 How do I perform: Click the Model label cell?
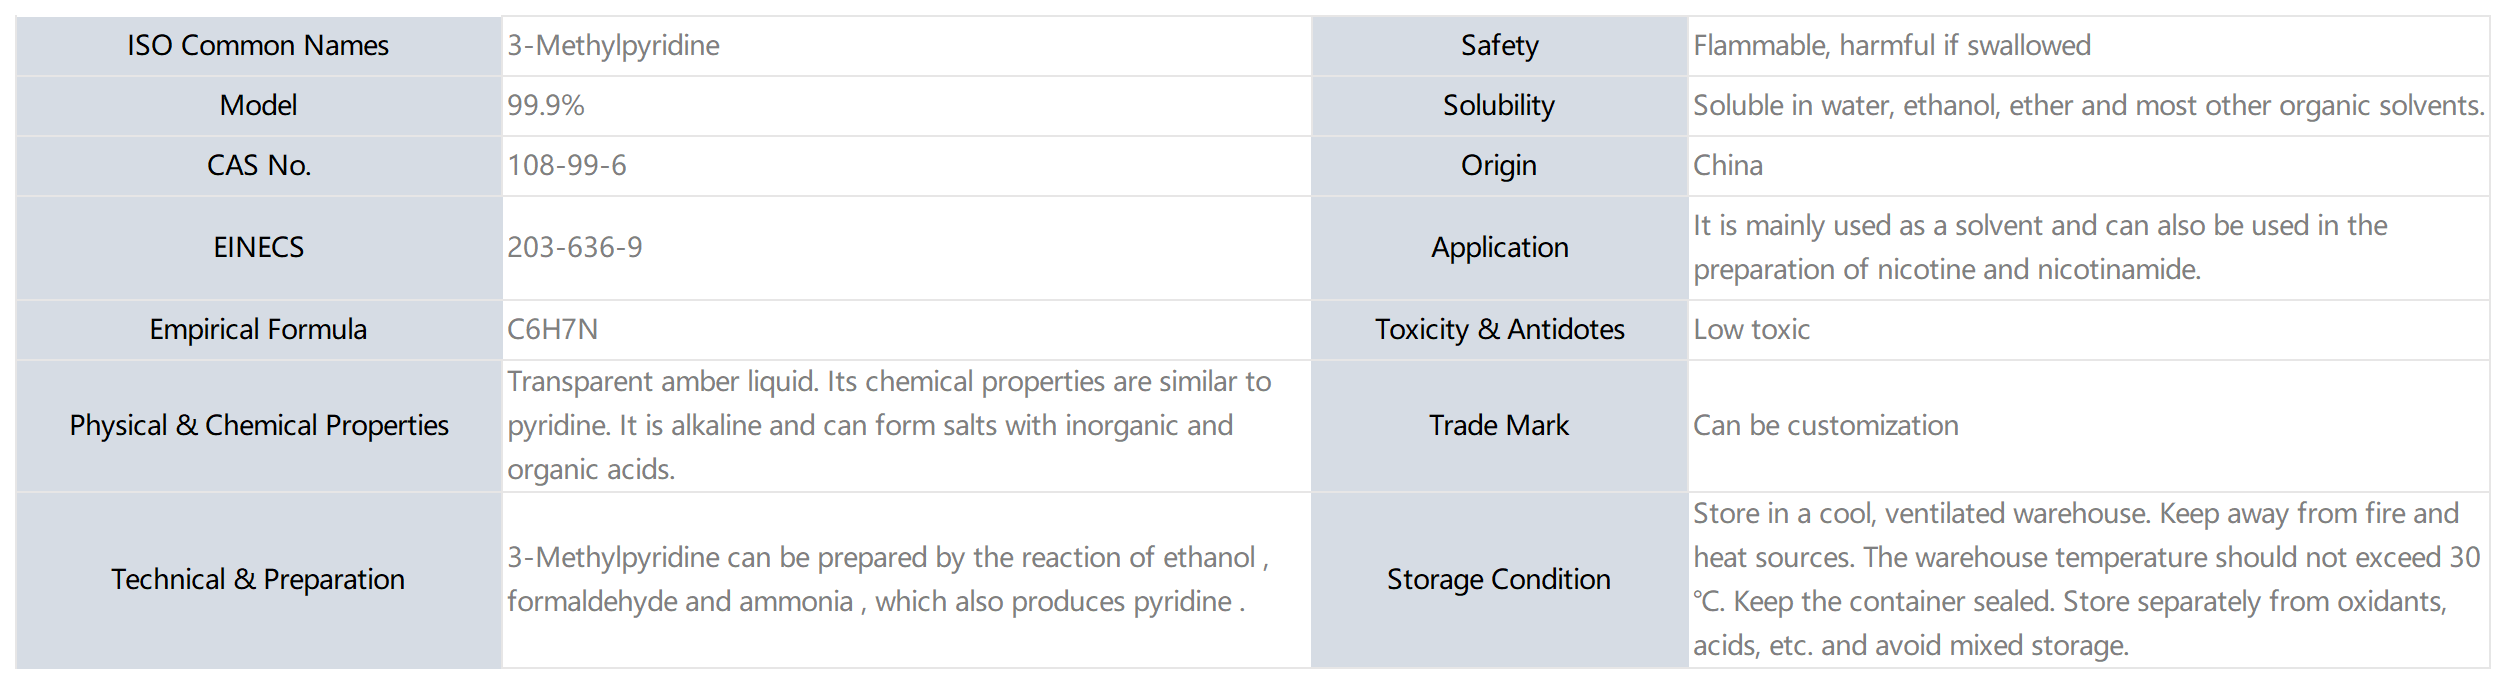258,106
